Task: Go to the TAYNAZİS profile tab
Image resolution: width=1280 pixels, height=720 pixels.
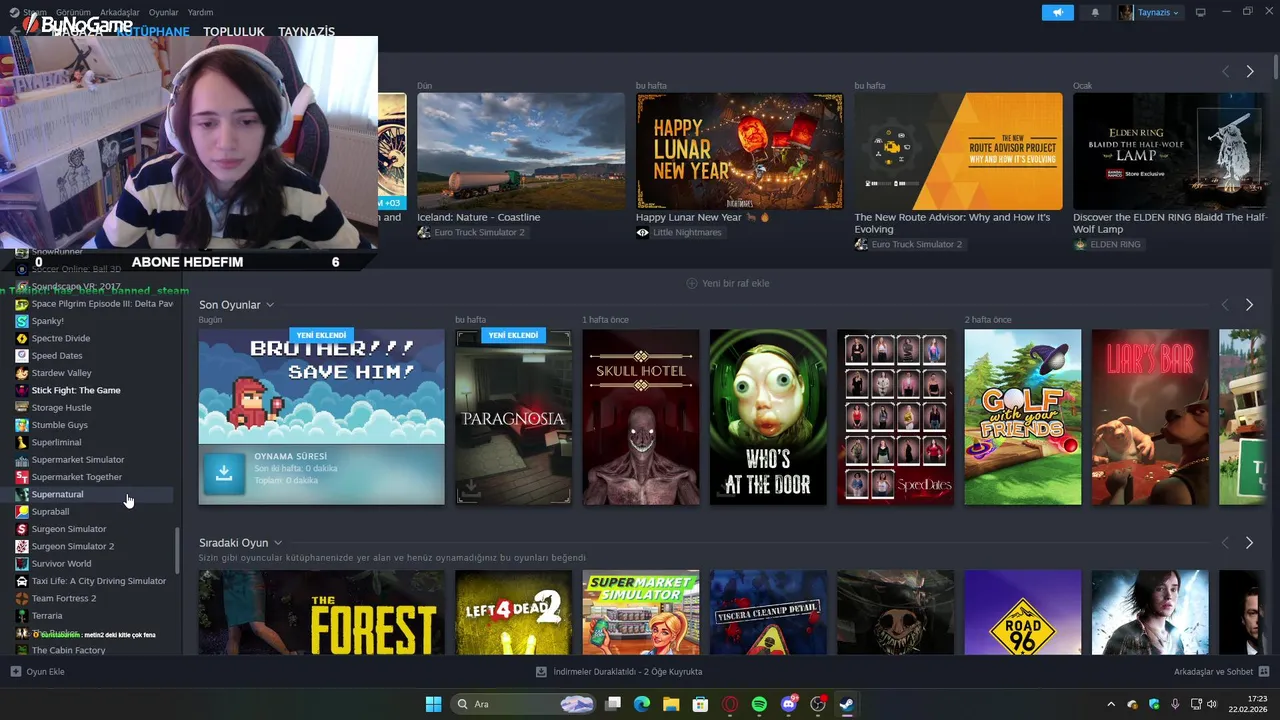Action: (x=307, y=32)
